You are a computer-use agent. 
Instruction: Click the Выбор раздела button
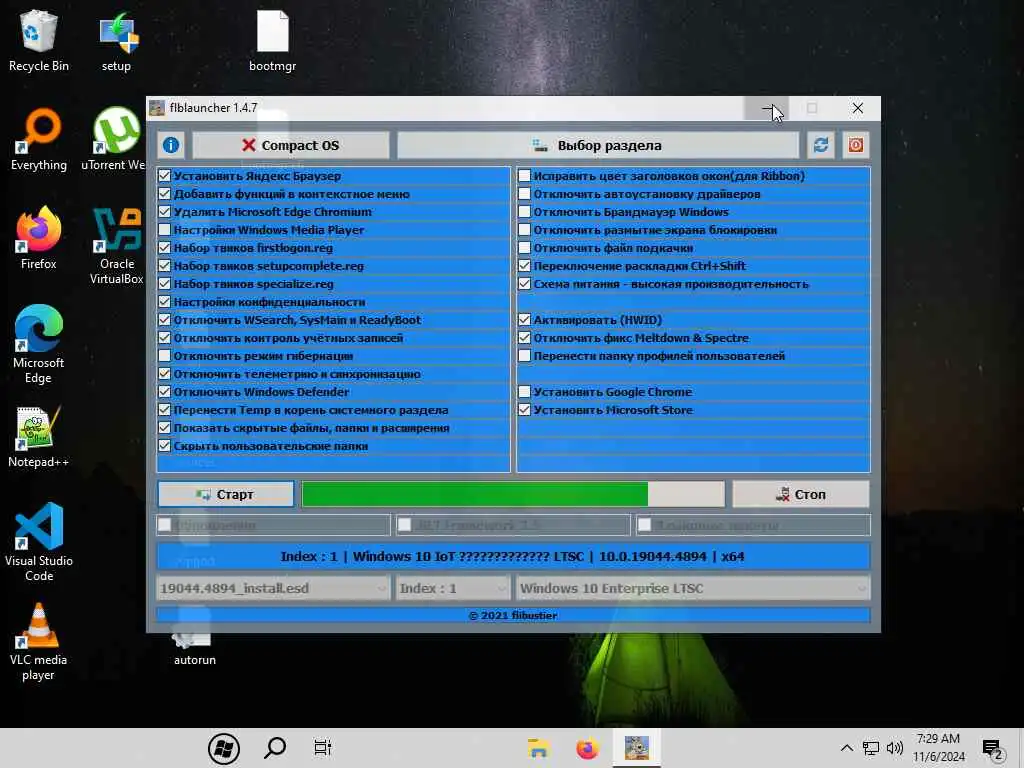pyautogui.click(x=598, y=145)
